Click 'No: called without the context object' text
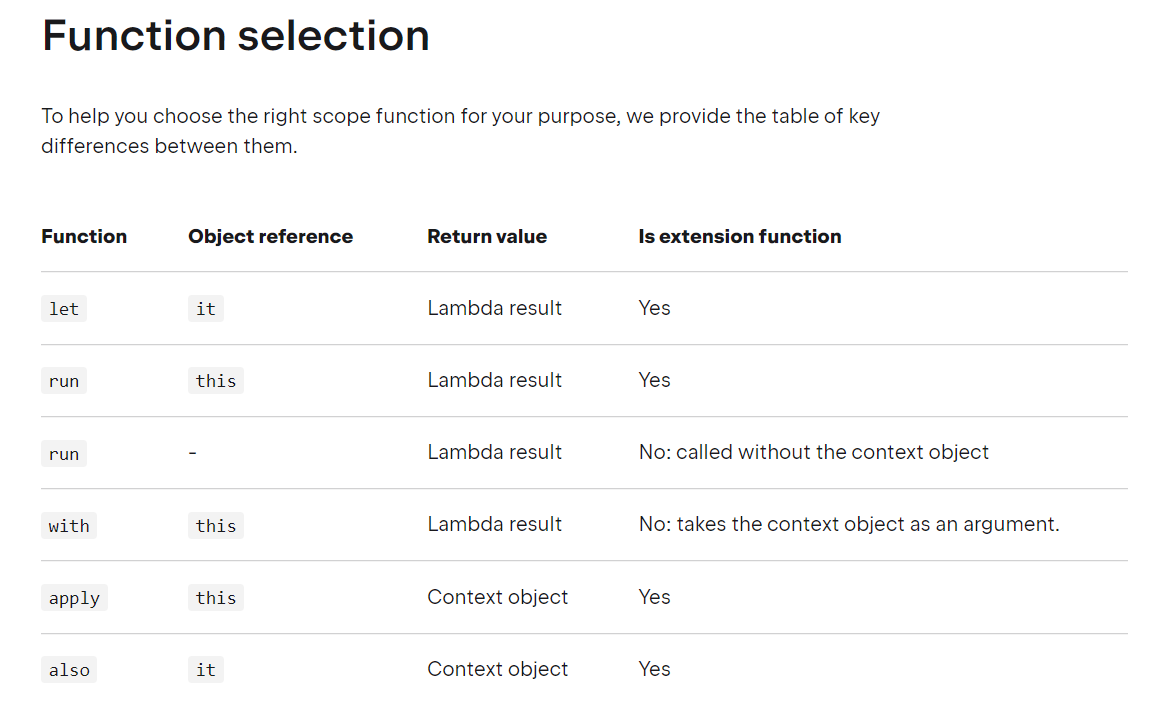The image size is (1153, 722). 813,452
